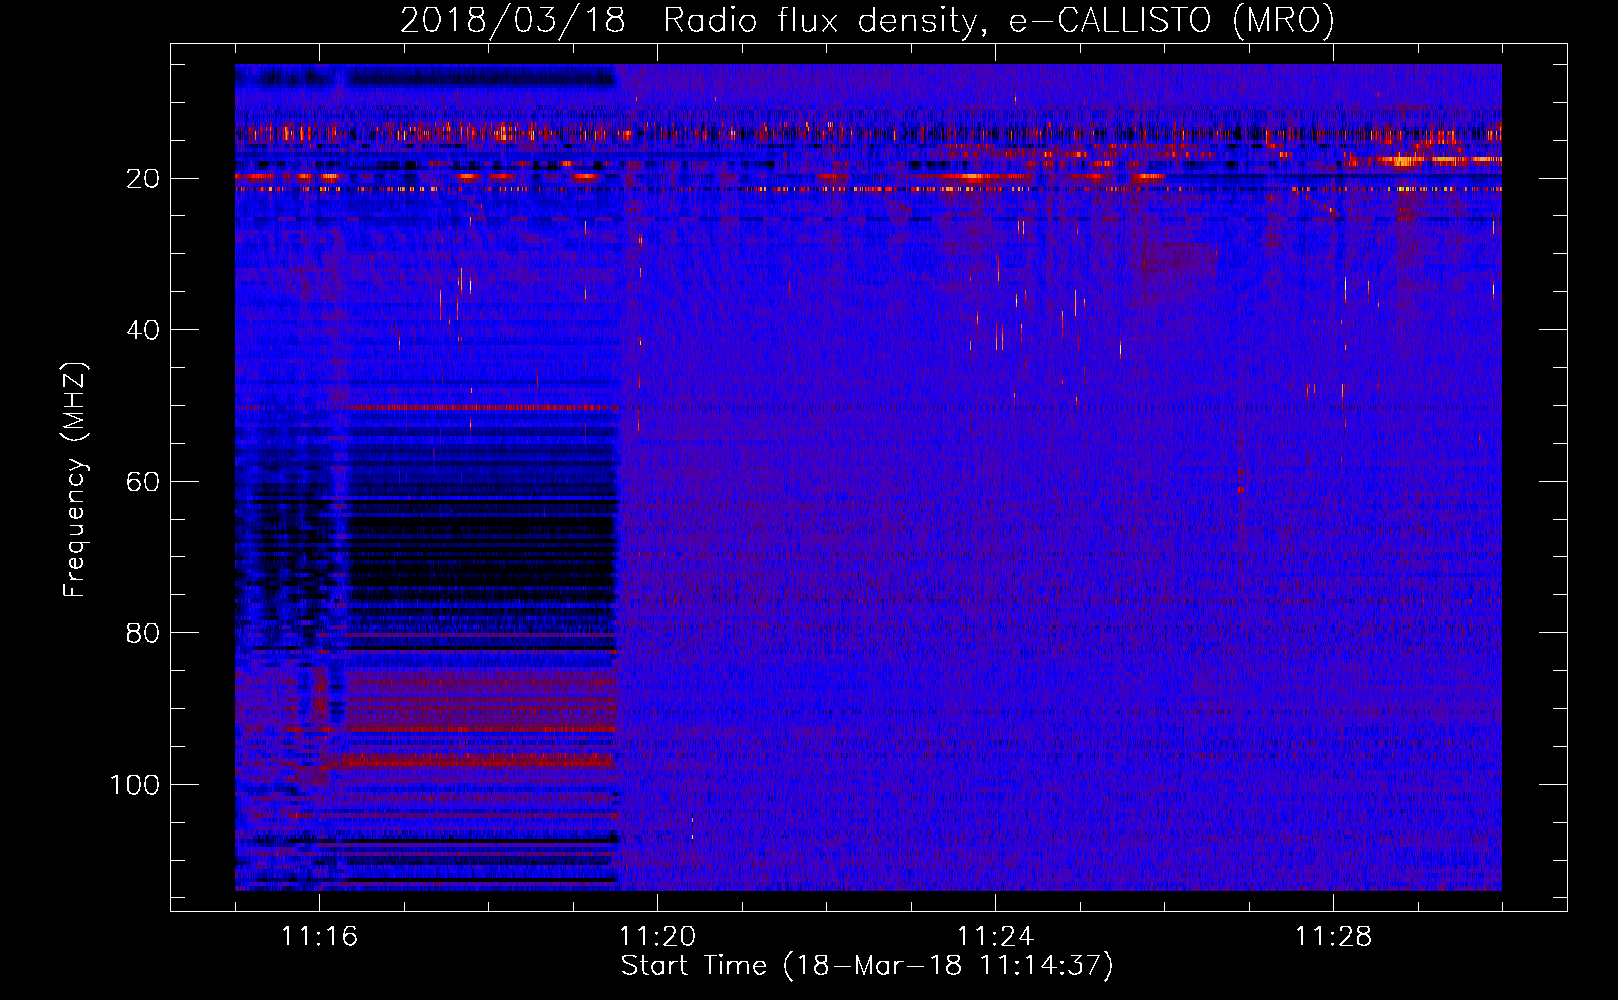Click the 60 MHz frequency tick label
The width and height of the screenshot is (1618, 1000).
pos(143,482)
